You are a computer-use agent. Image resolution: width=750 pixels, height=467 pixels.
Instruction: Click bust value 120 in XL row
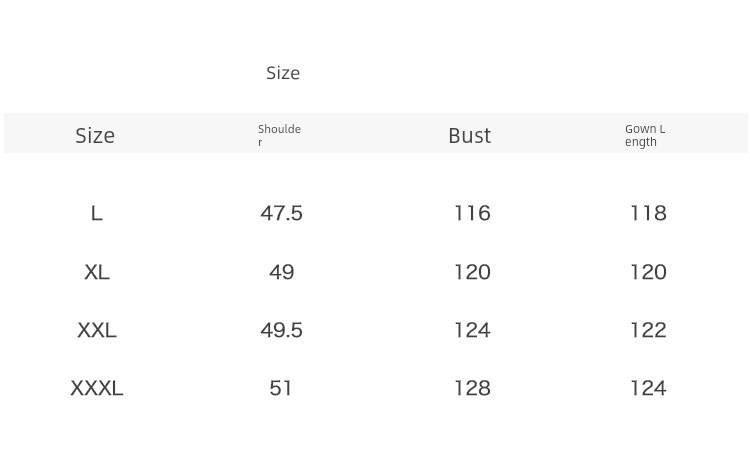click(472, 272)
